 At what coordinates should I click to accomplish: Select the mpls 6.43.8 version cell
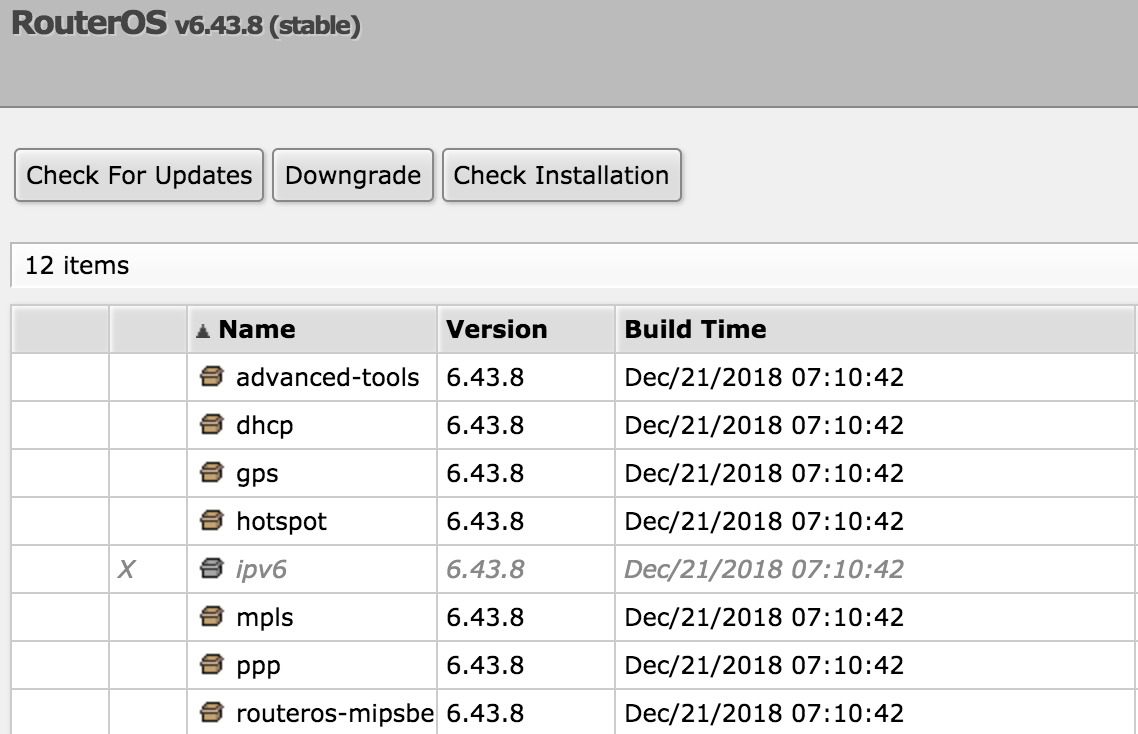[x=486, y=618]
